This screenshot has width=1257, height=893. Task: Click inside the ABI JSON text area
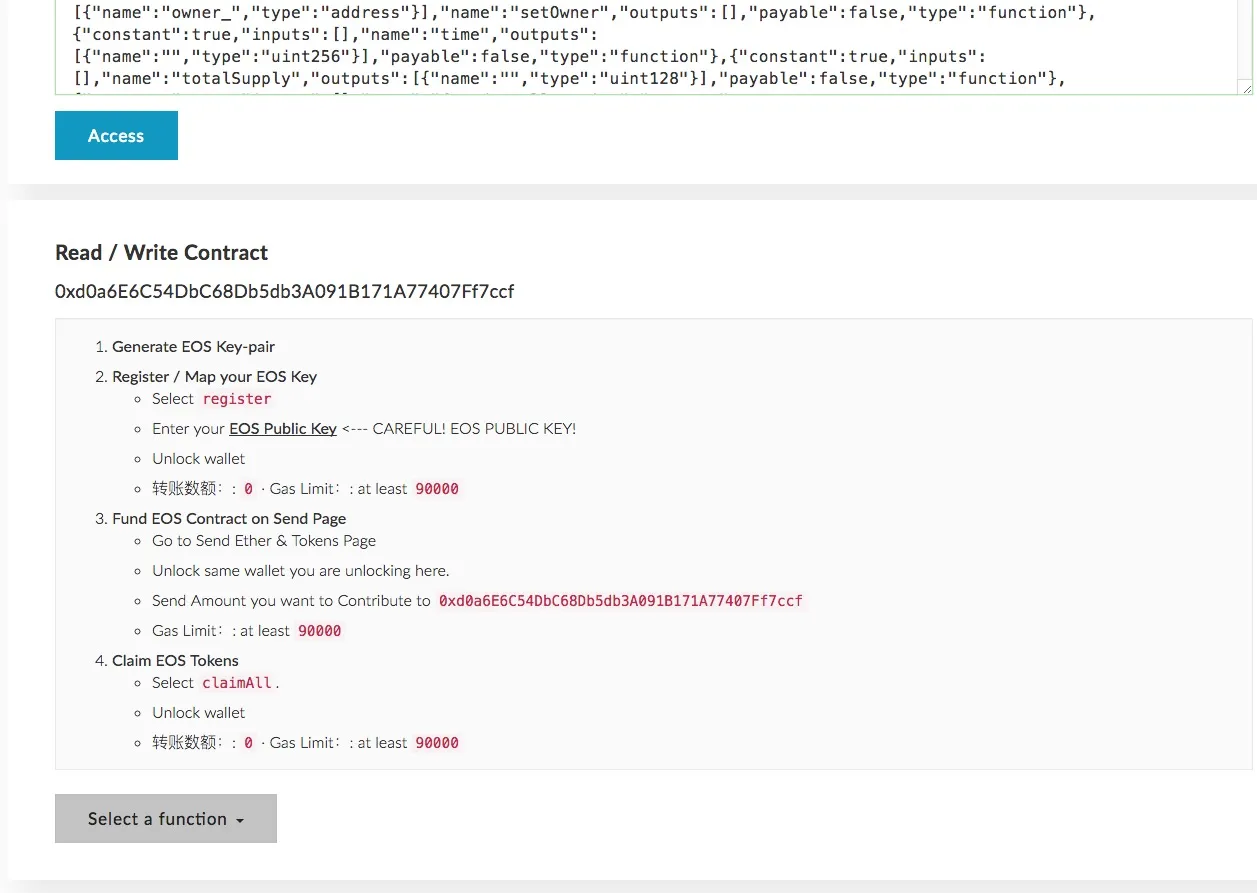coord(654,47)
